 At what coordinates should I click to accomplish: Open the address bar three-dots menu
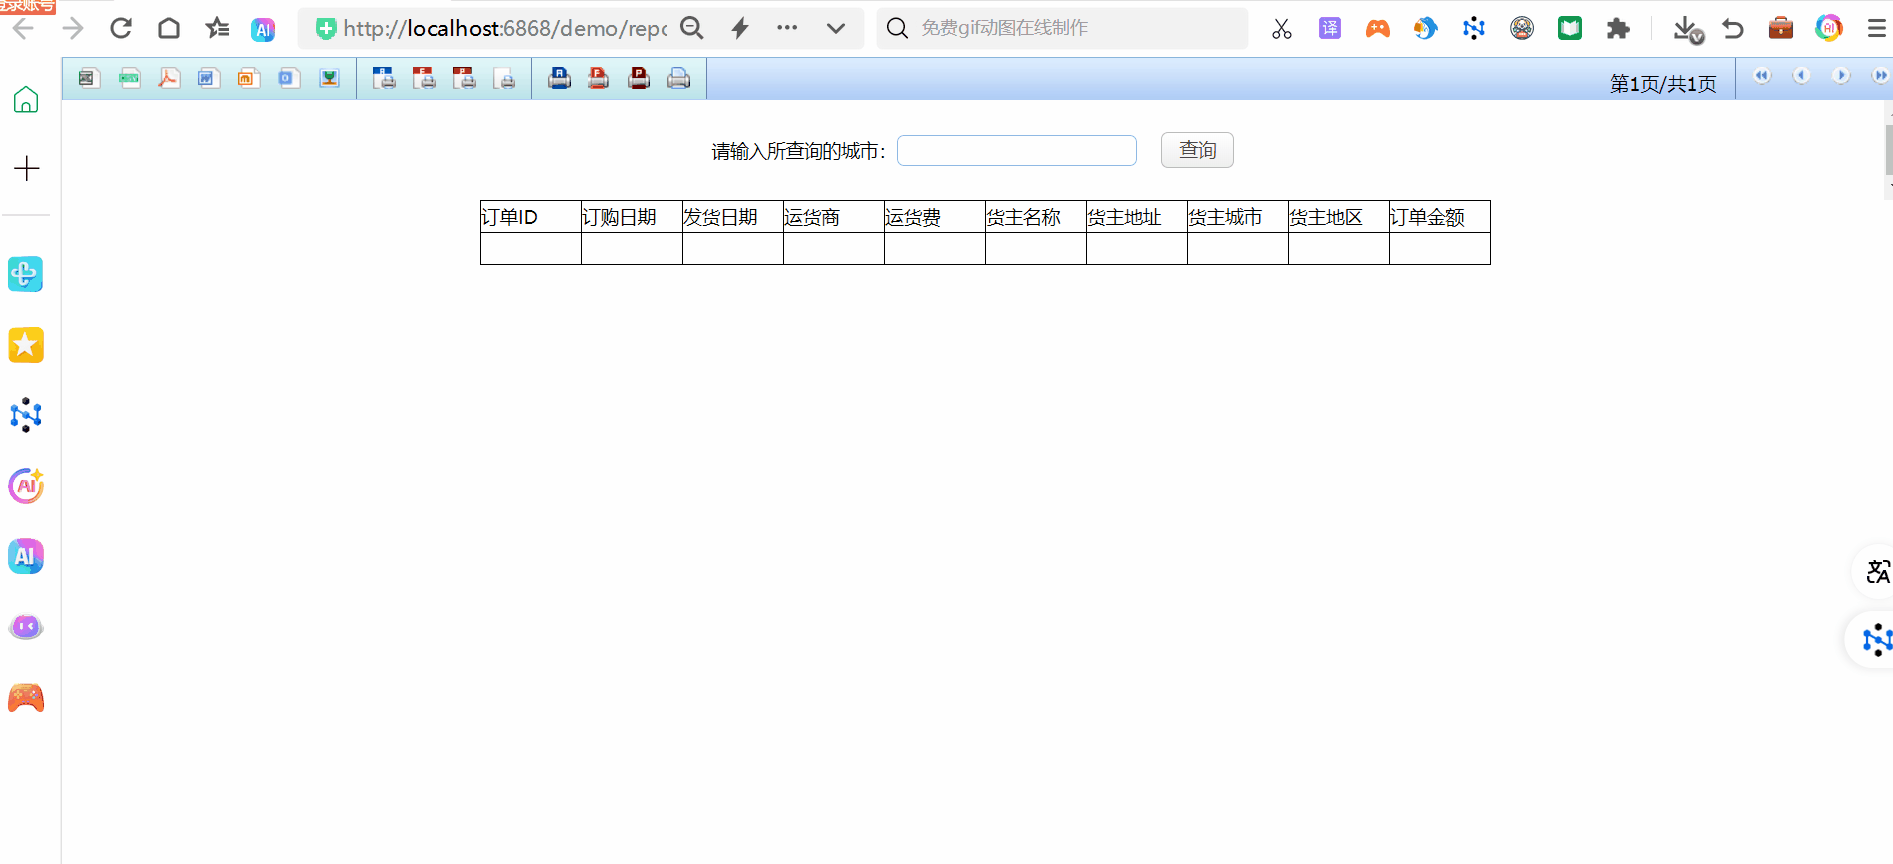787,28
